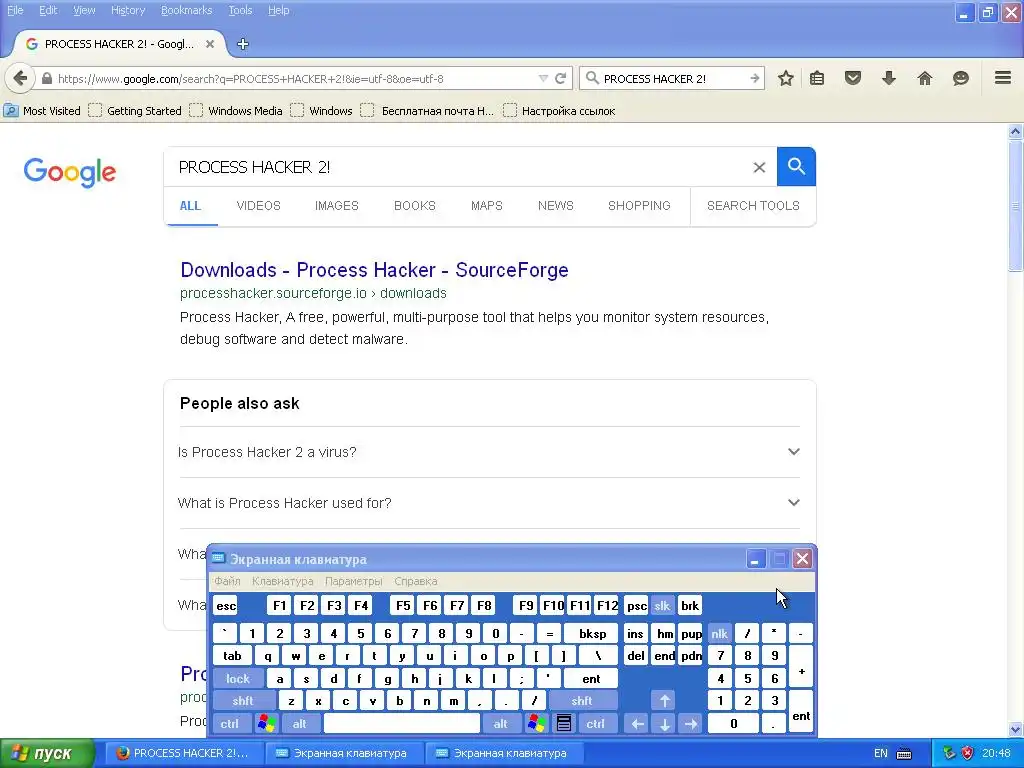Toggle left shft key on keyboard
1024x768 pixels.
243,701
